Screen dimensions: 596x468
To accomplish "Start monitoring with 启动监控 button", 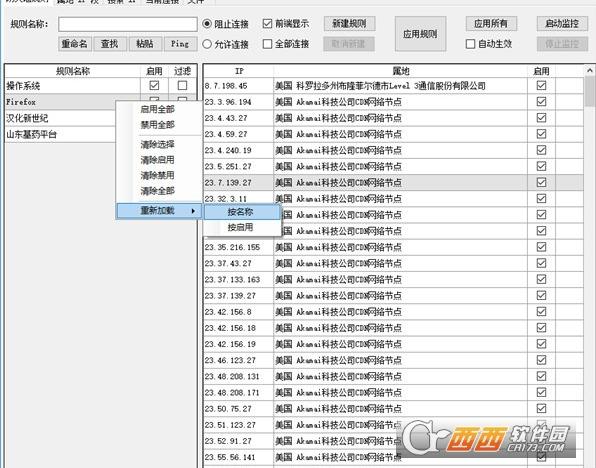I will [x=562, y=24].
